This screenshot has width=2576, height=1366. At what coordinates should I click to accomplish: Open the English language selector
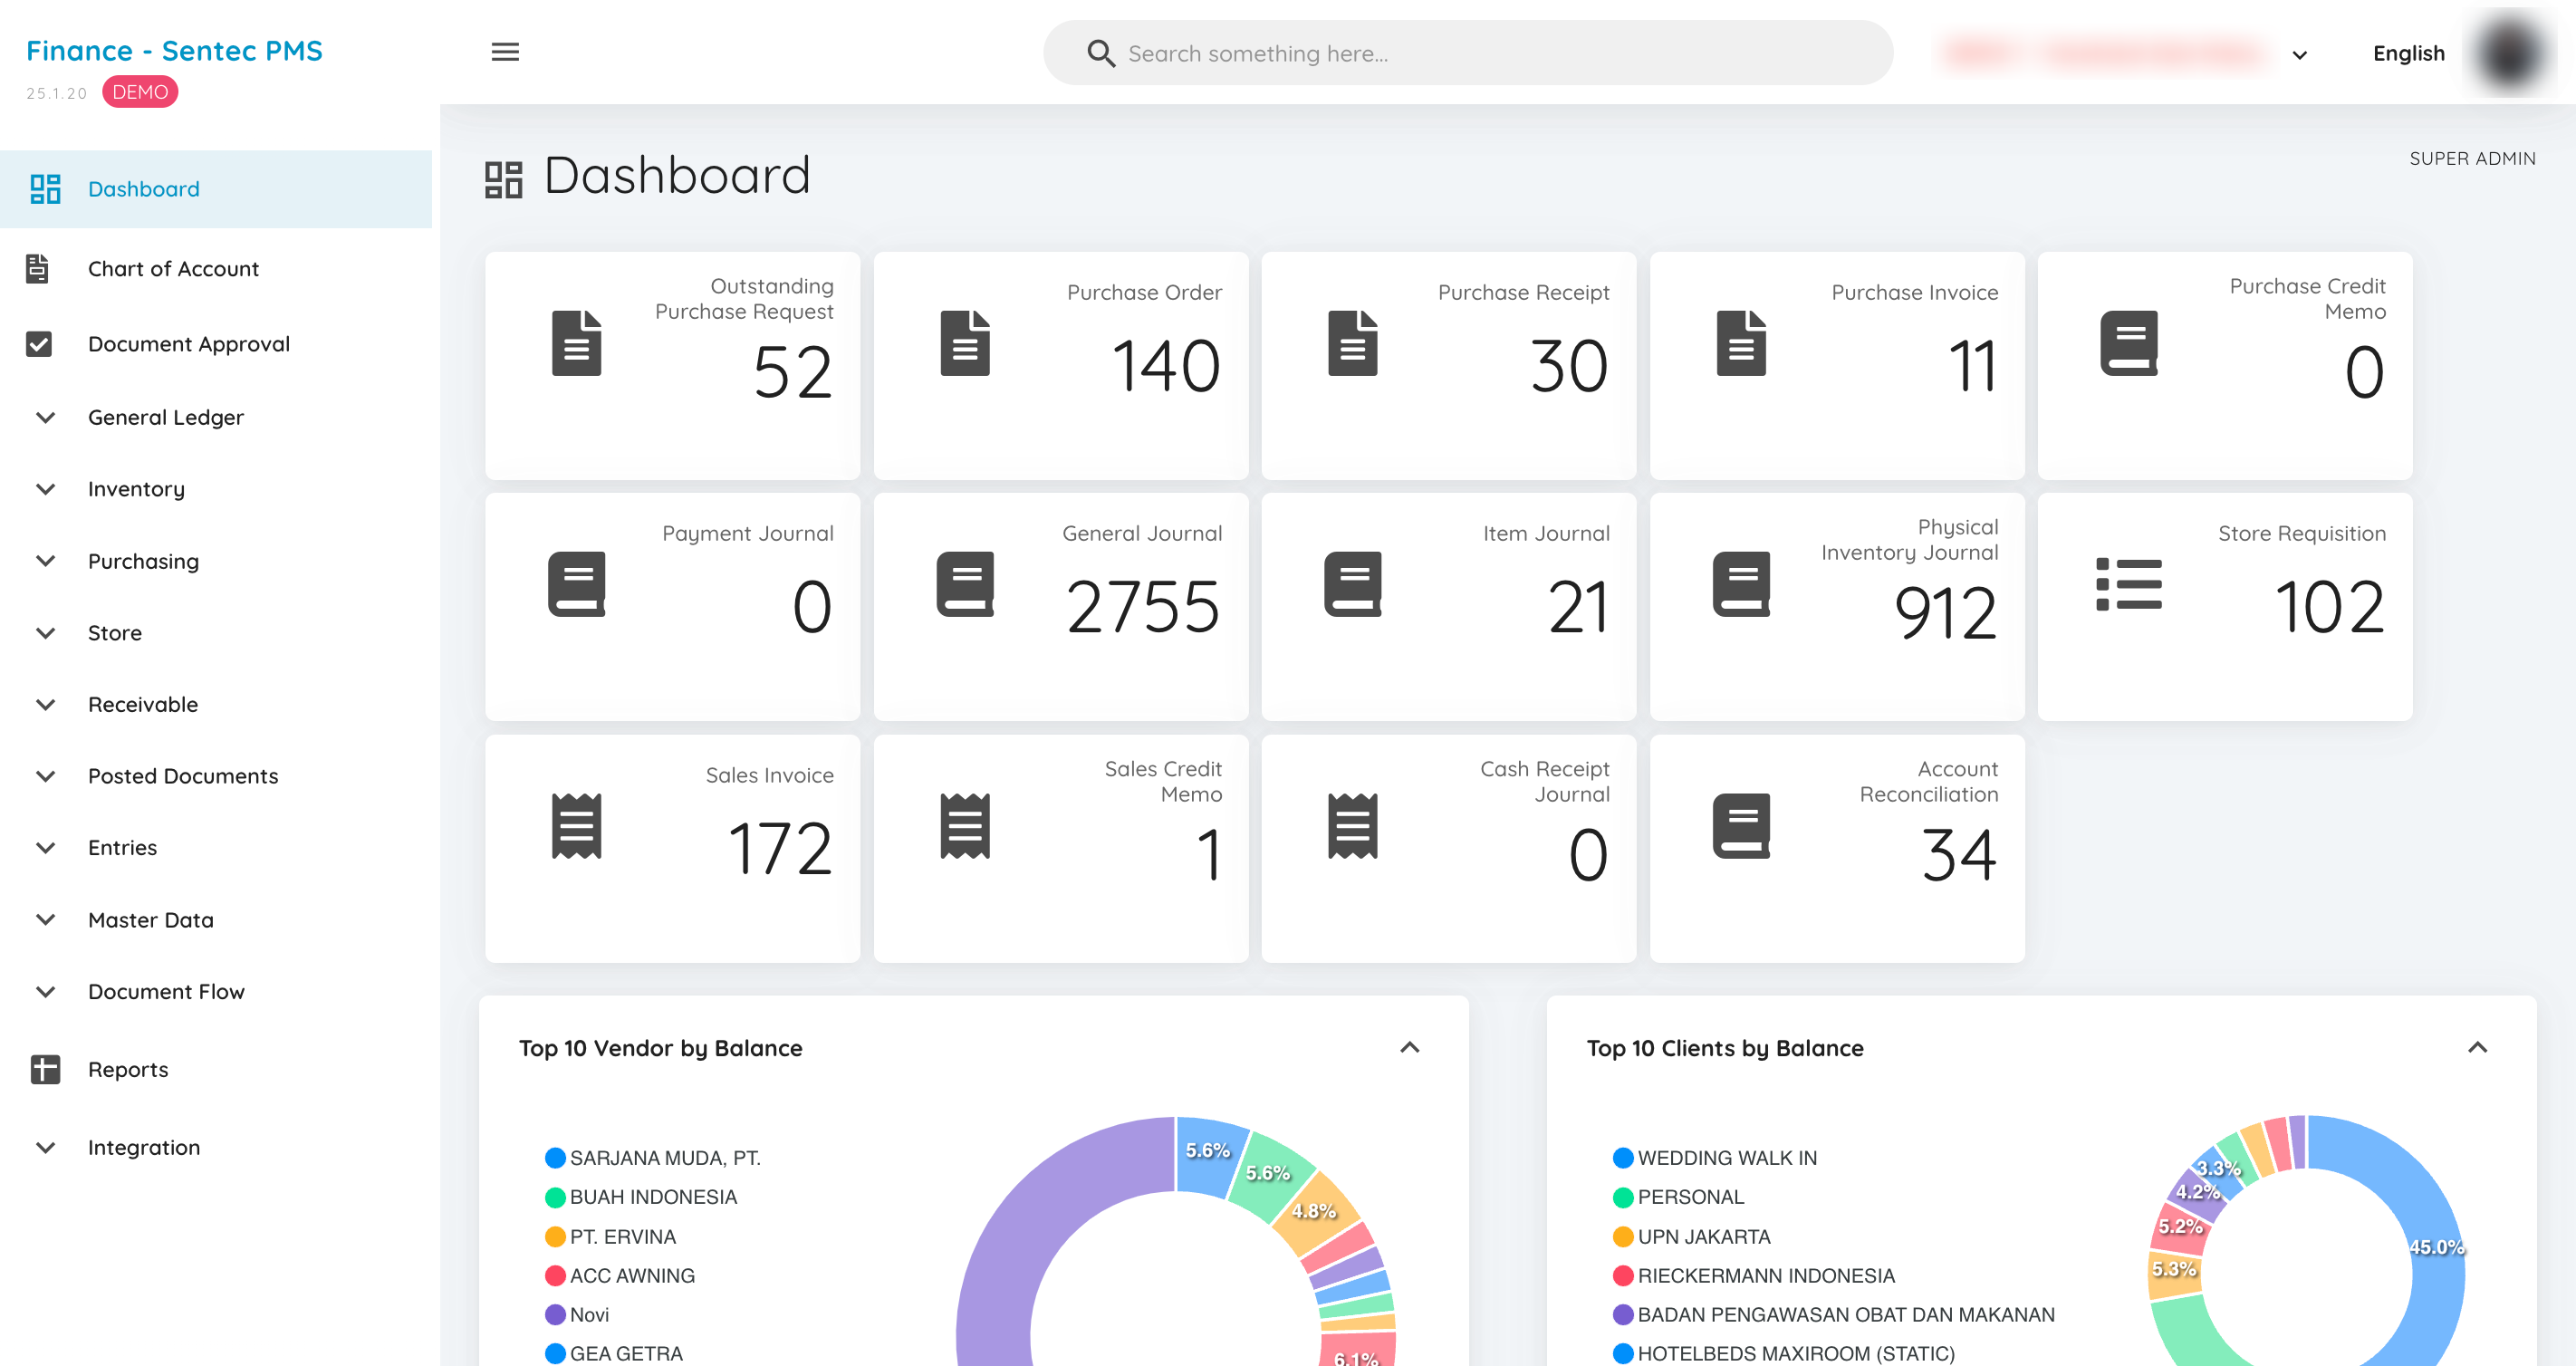click(2408, 53)
